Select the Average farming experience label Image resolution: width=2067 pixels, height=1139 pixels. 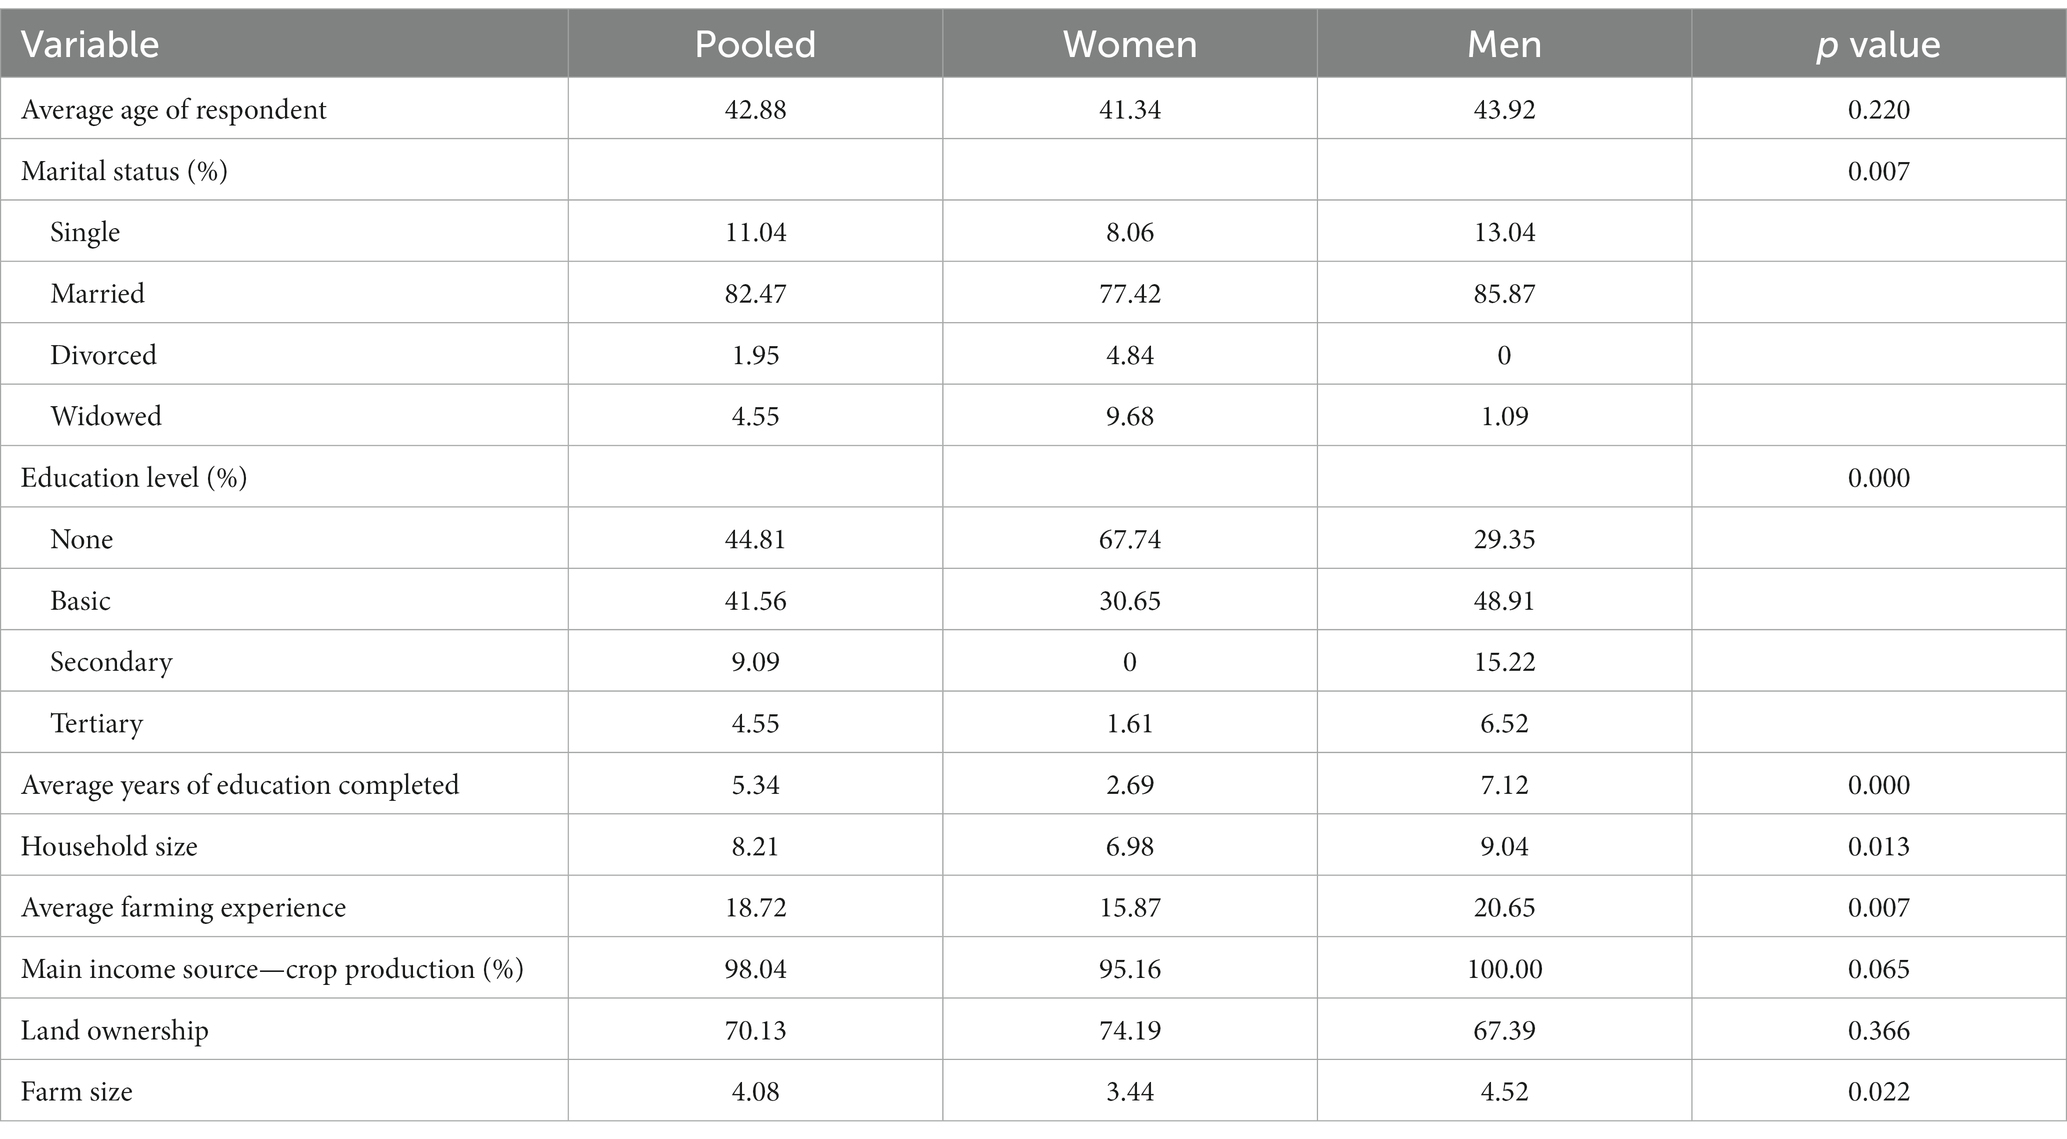(x=183, y=908)
